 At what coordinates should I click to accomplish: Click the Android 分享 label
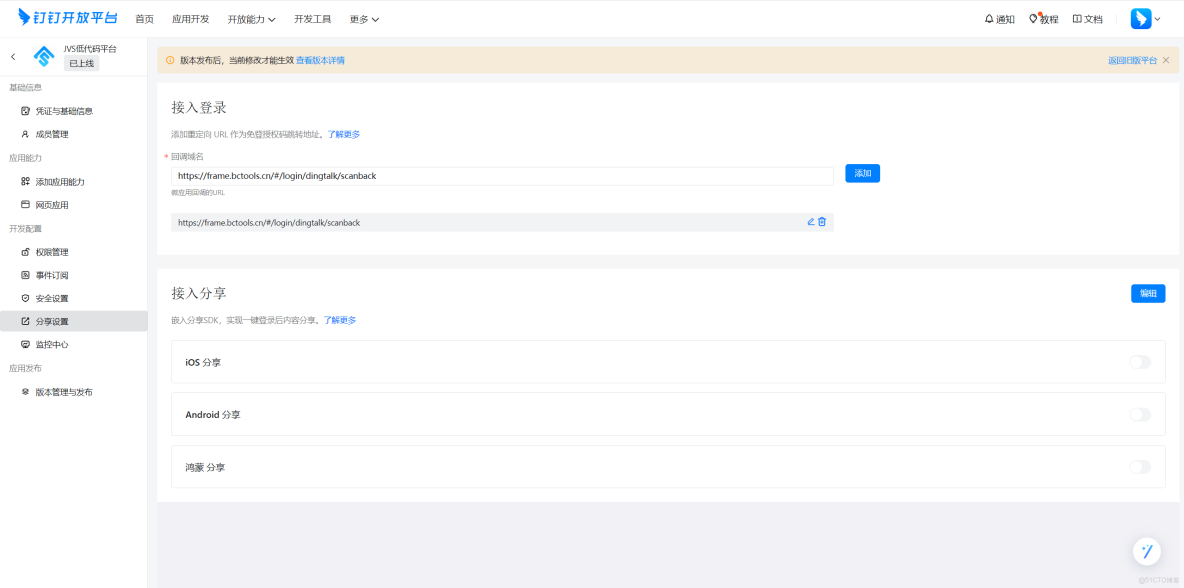click(x=213, y=414)
